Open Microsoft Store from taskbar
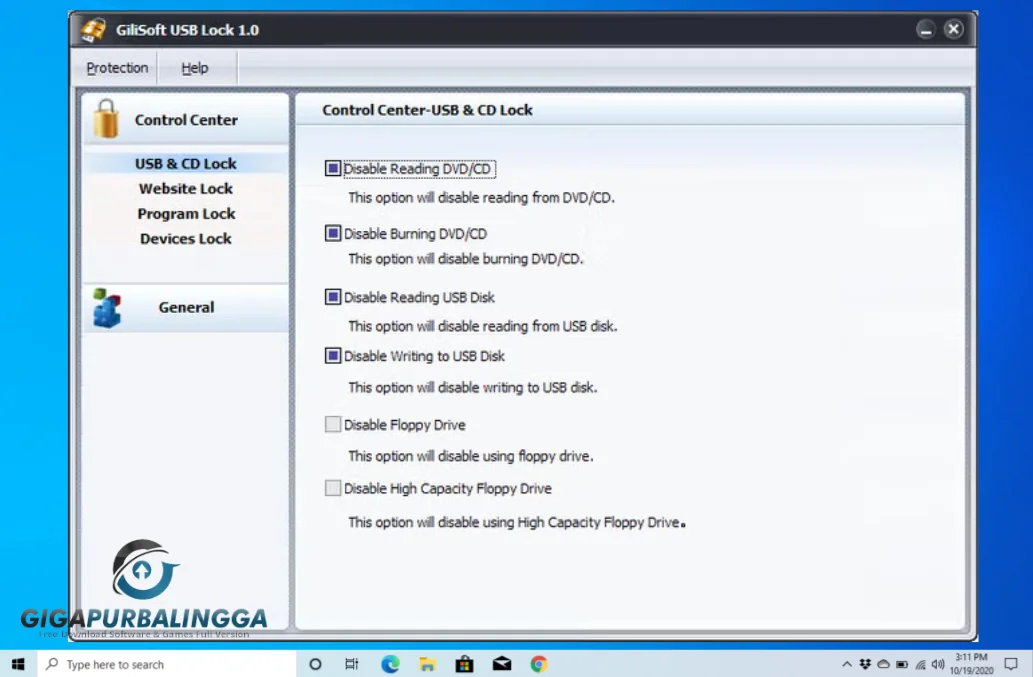Image resolution: width=1033 pixels, height=677 pixels. pyautogui.click(x=464, y=664)
